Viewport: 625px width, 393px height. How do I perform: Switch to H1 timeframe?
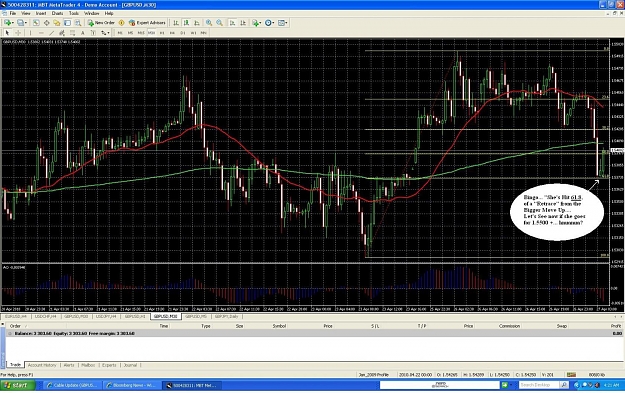click(162, 33)
